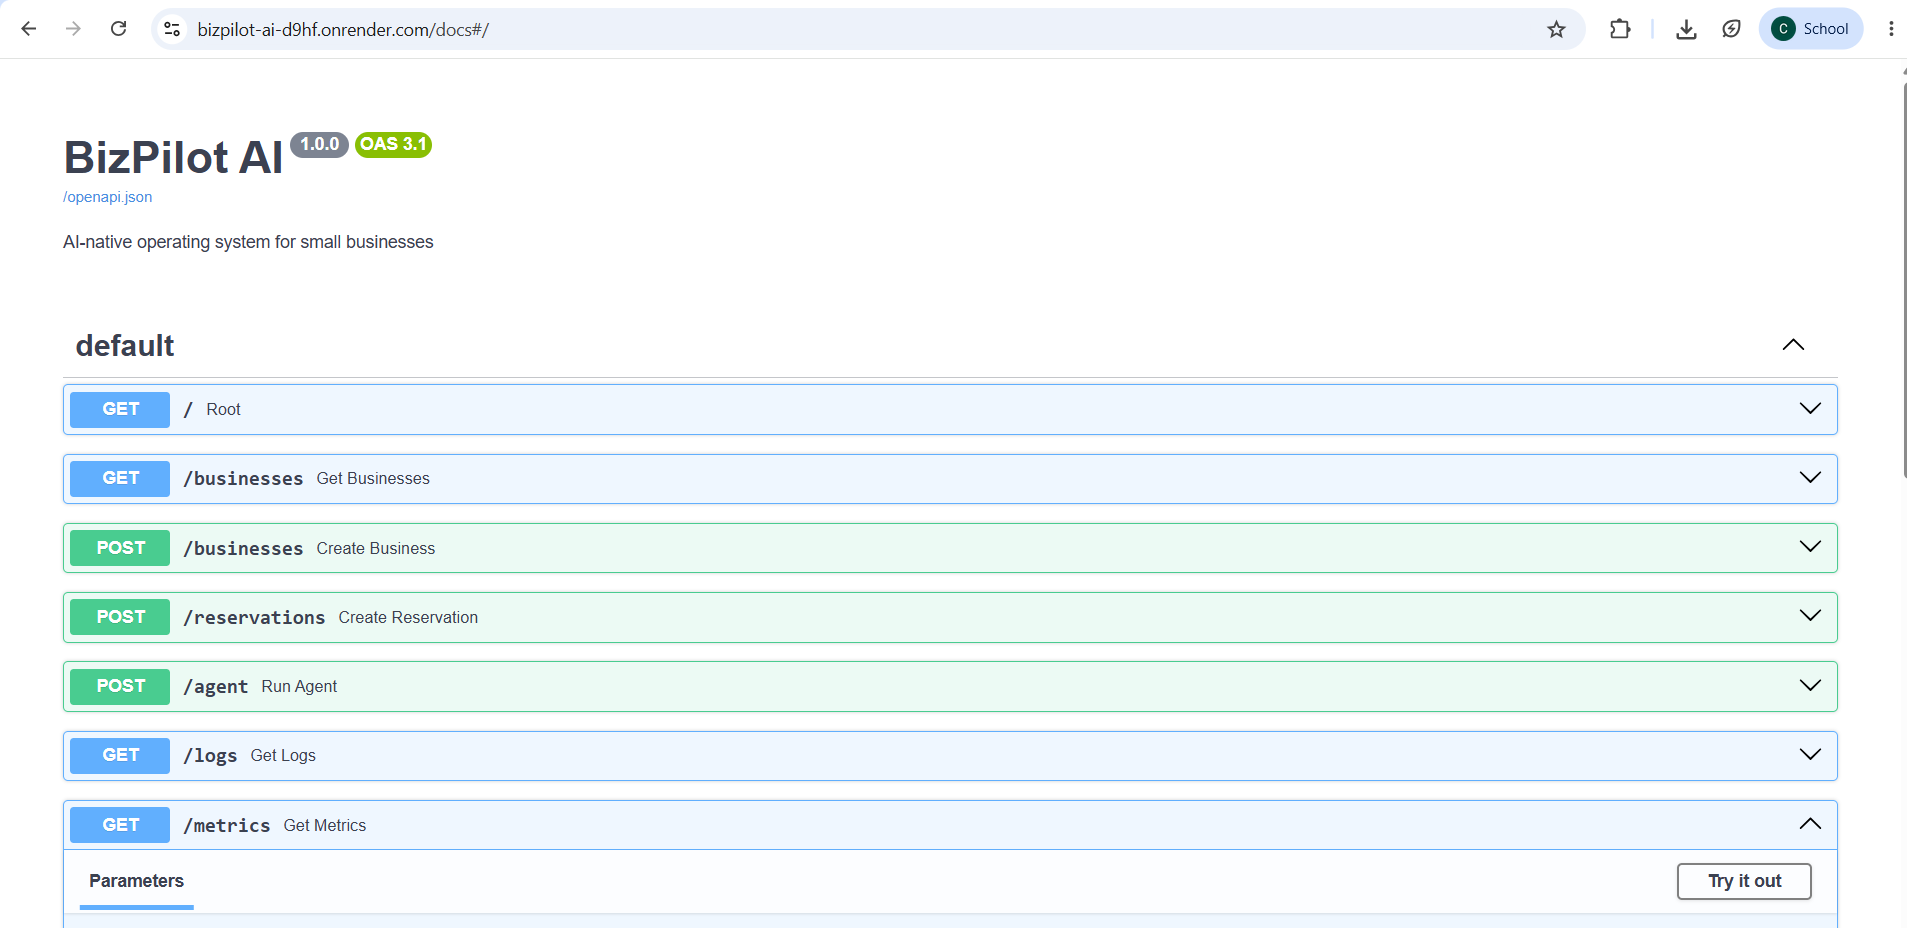Collapse the GET /metrics endpoint arrow
1907x928 pixels.
pos(1810,824)
